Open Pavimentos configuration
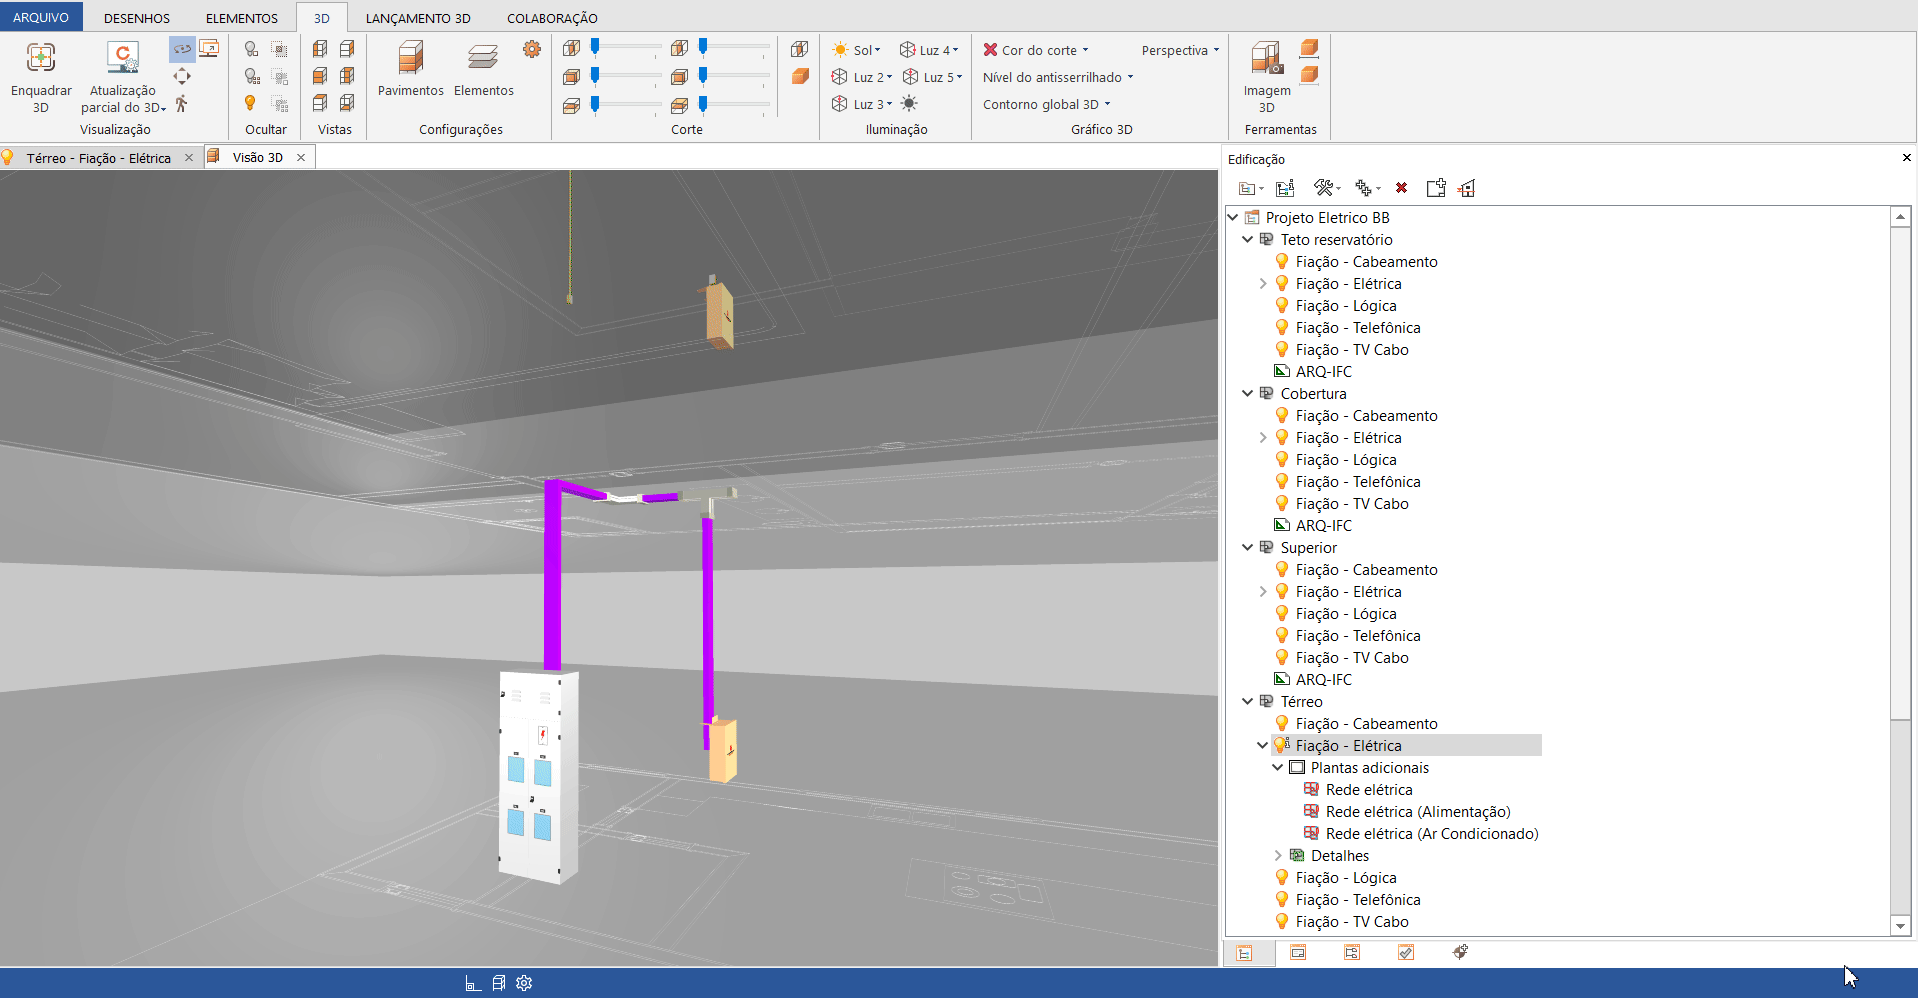Image resolution: width=1918 pixels, height=998 pixels. (410, 68)
